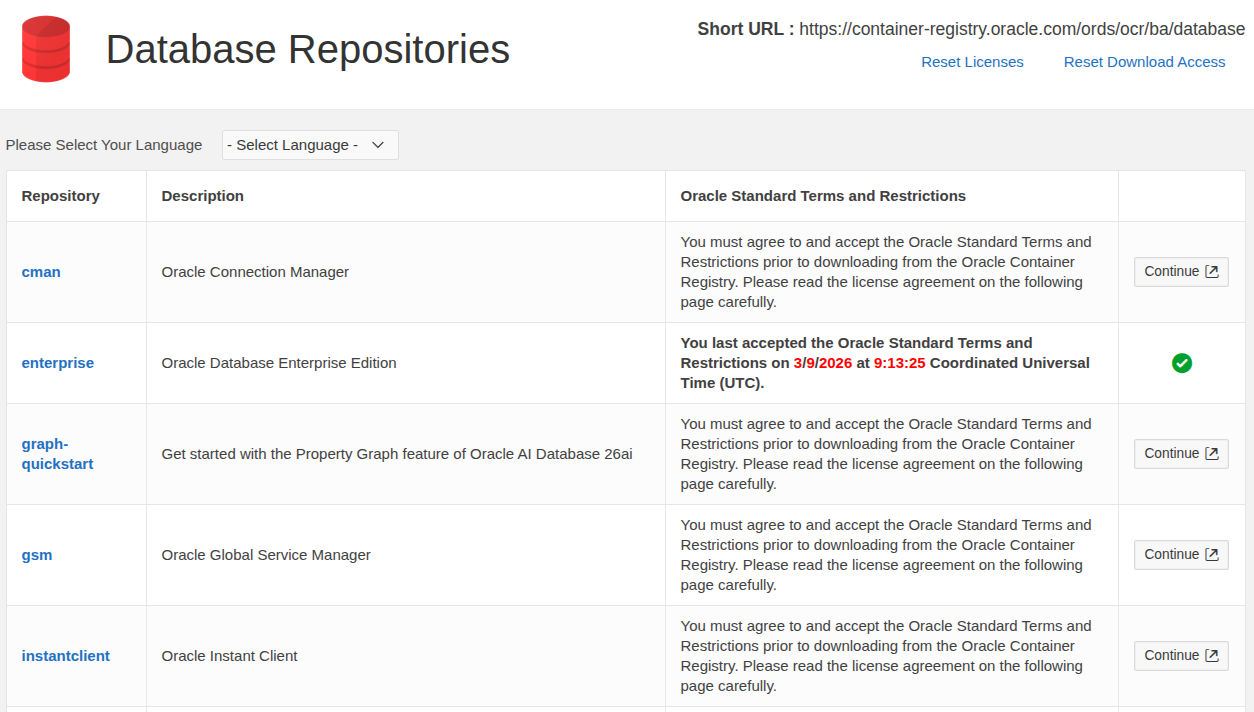Click the red 3/9/2026 acceptance date
Screen dimensions: 1254x712
pos(823,363)
